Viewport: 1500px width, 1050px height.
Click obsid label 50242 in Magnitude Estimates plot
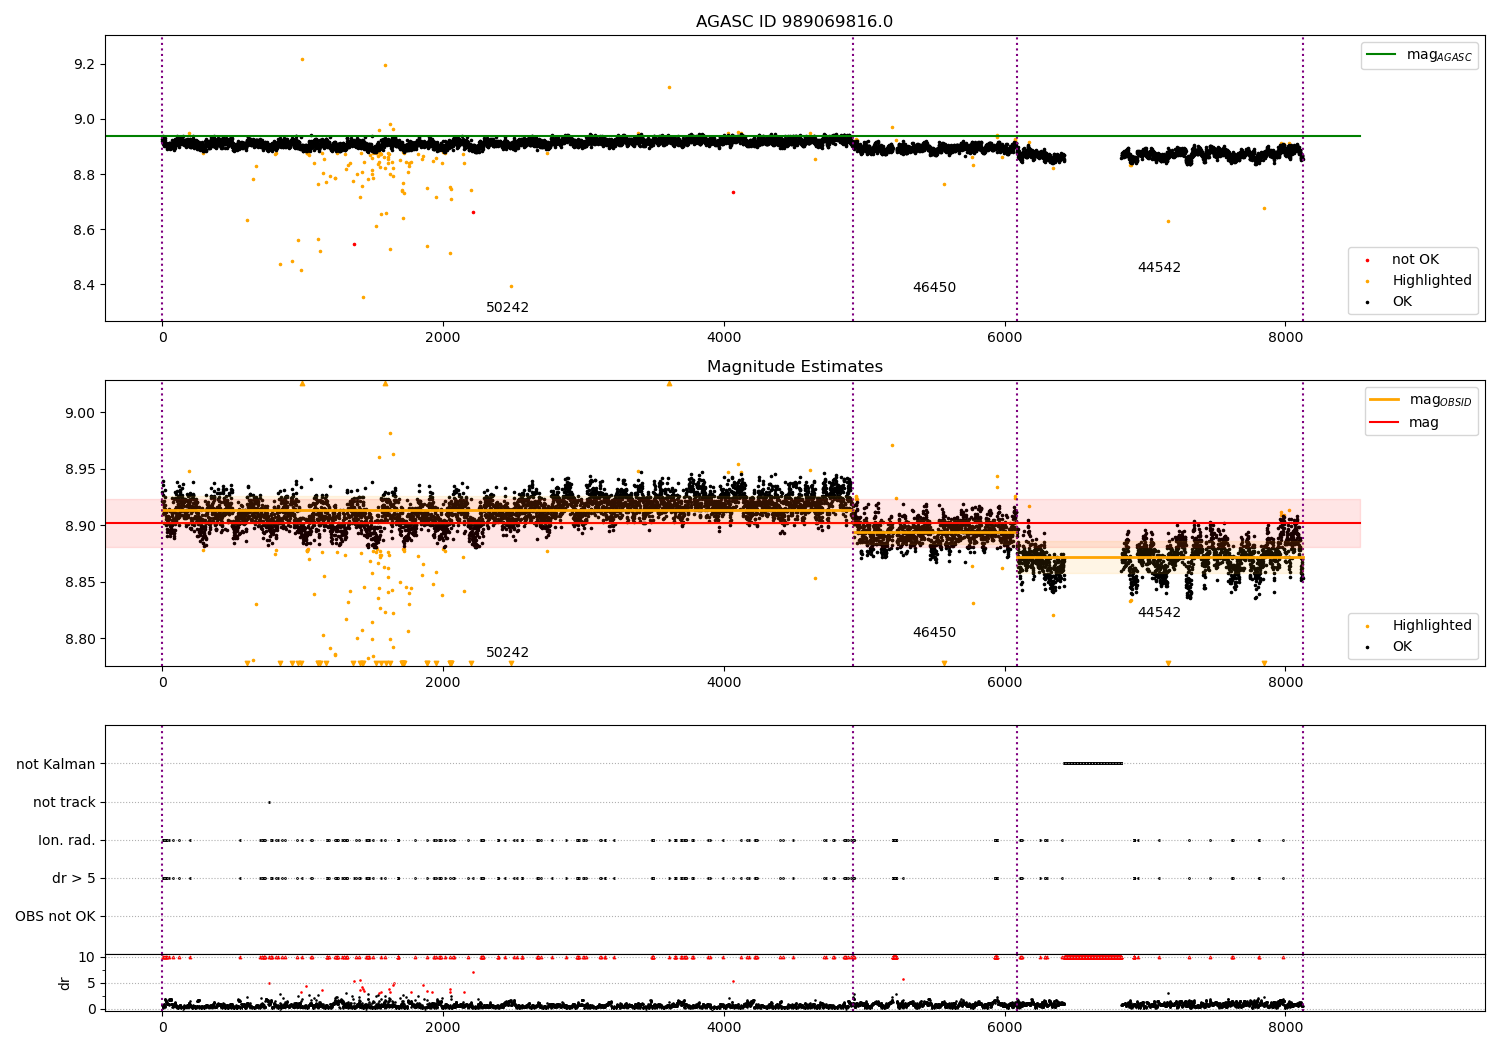(x=507, y=653)
